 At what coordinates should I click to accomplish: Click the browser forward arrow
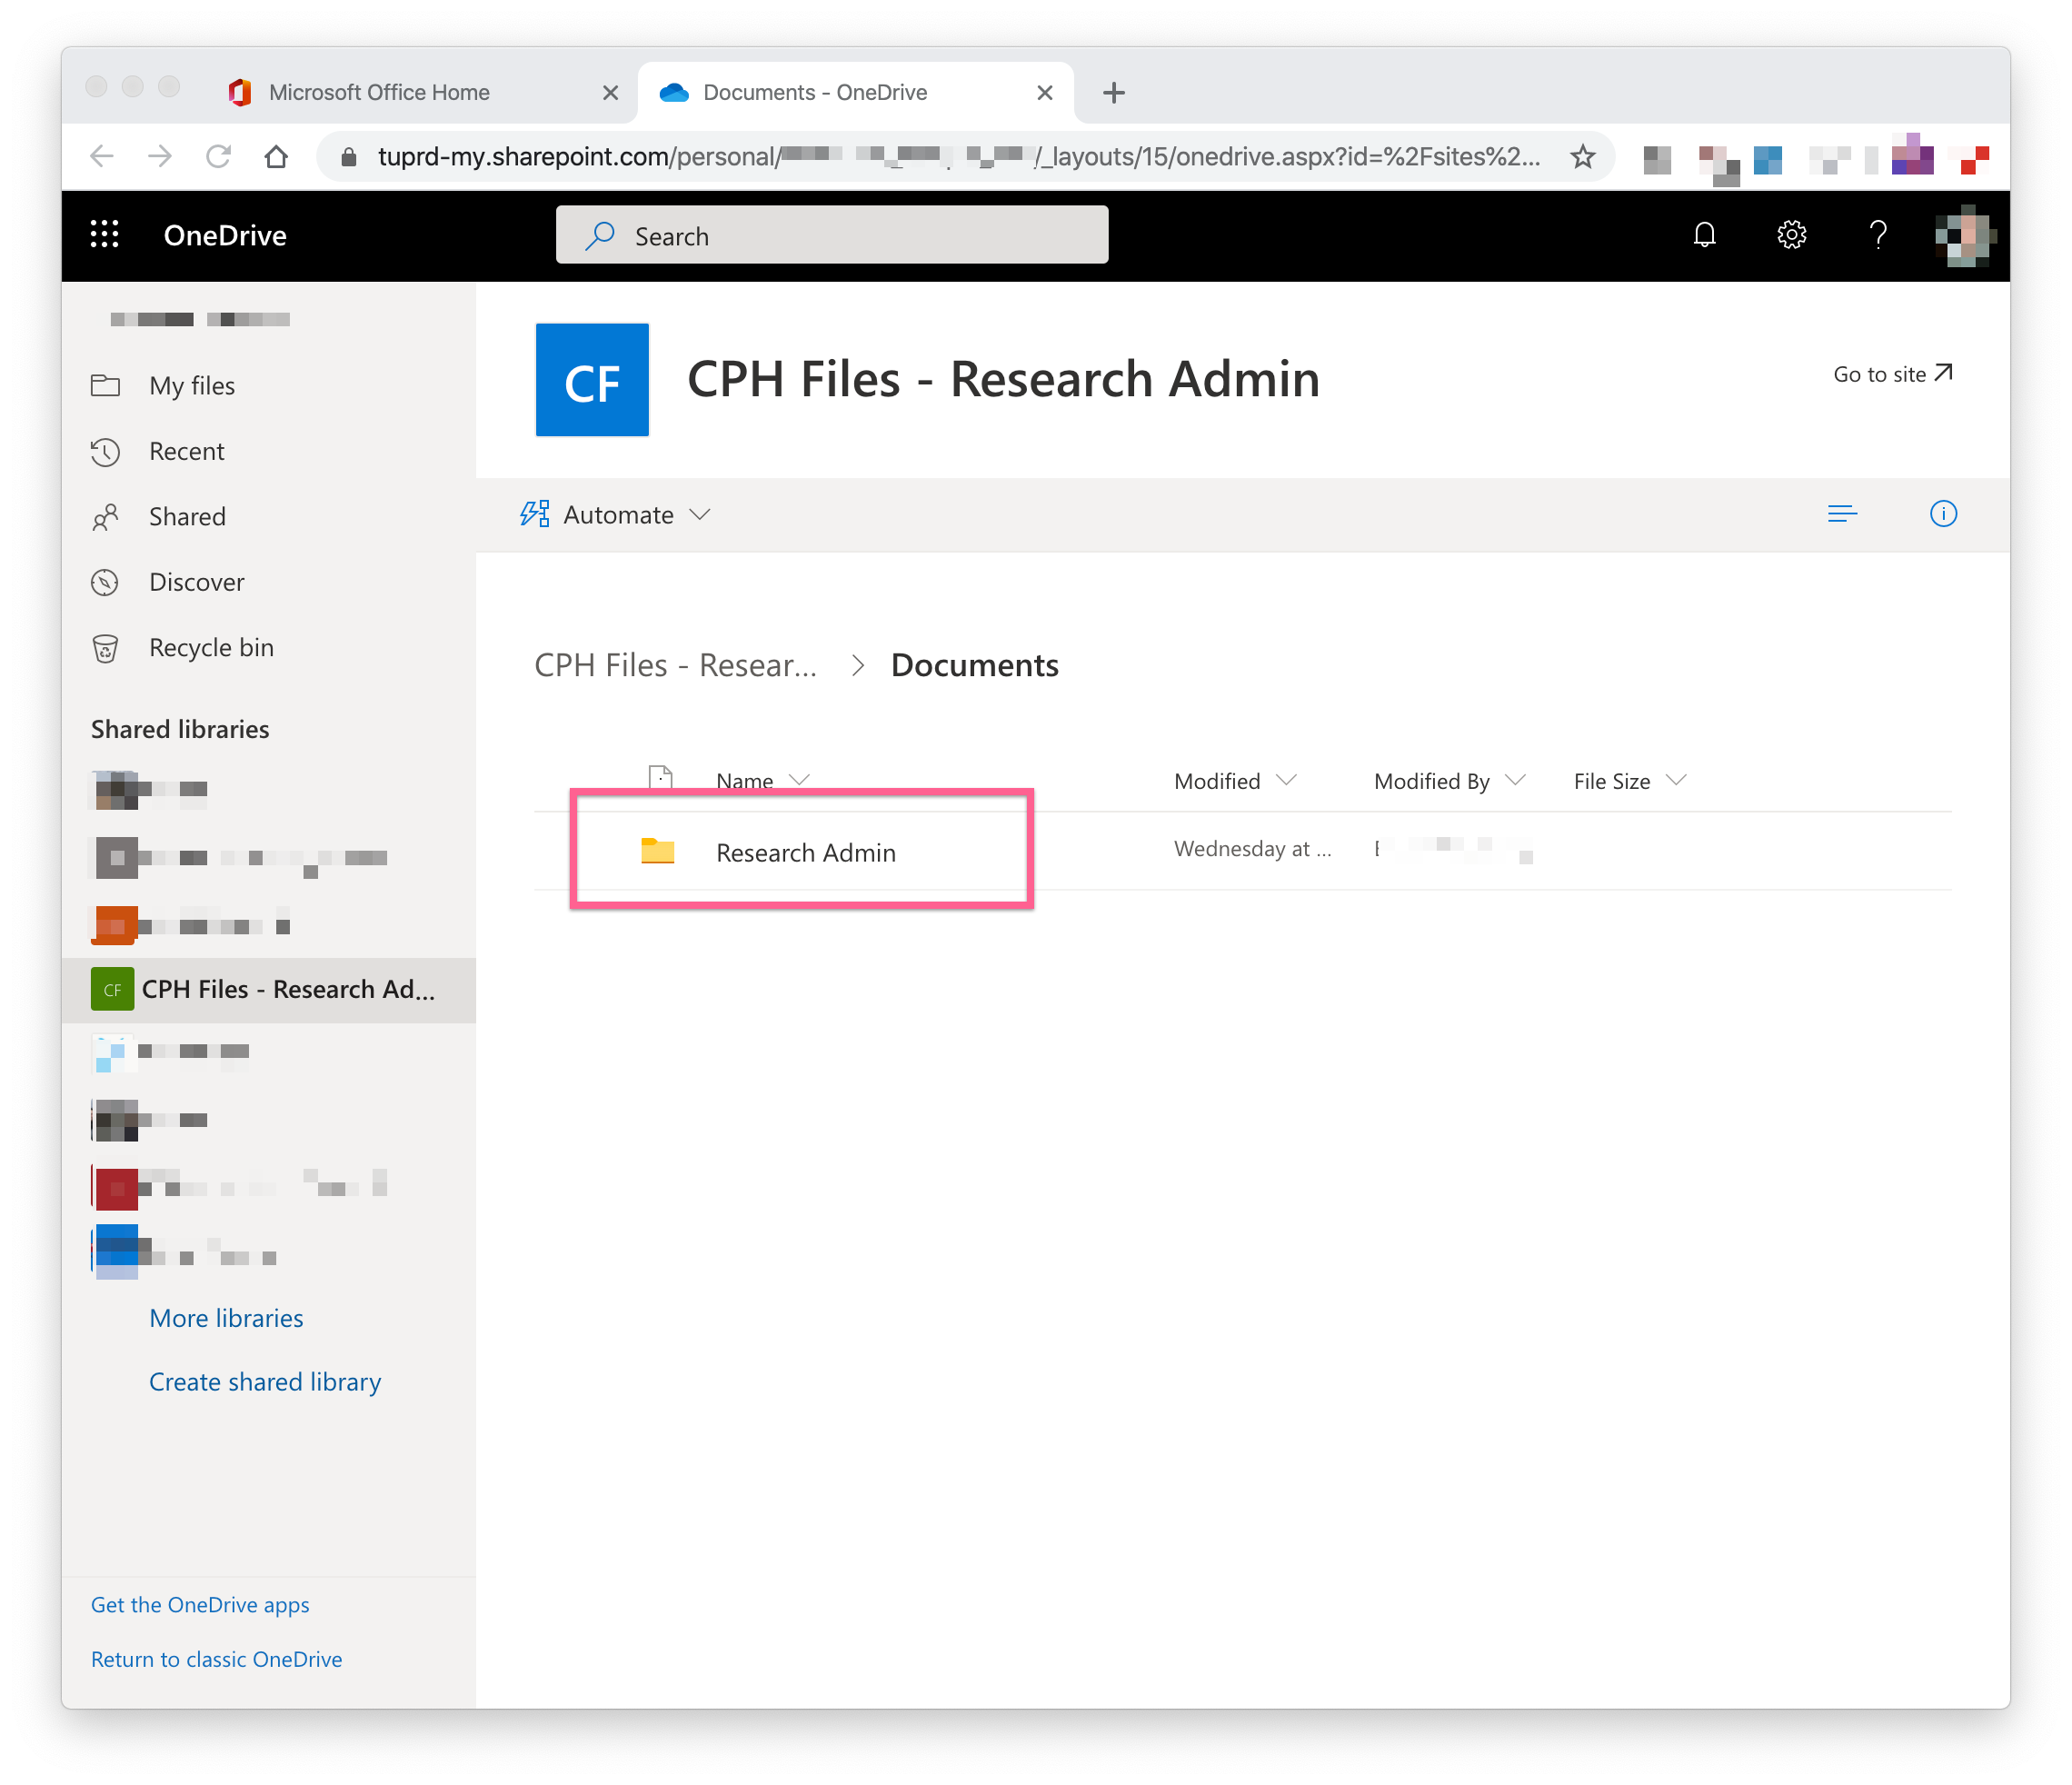160,156
